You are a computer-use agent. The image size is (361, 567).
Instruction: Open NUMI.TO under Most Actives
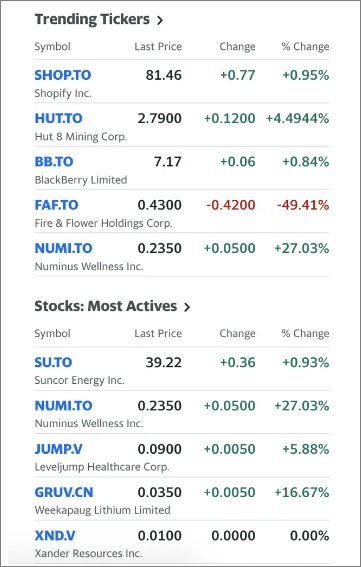63,406
